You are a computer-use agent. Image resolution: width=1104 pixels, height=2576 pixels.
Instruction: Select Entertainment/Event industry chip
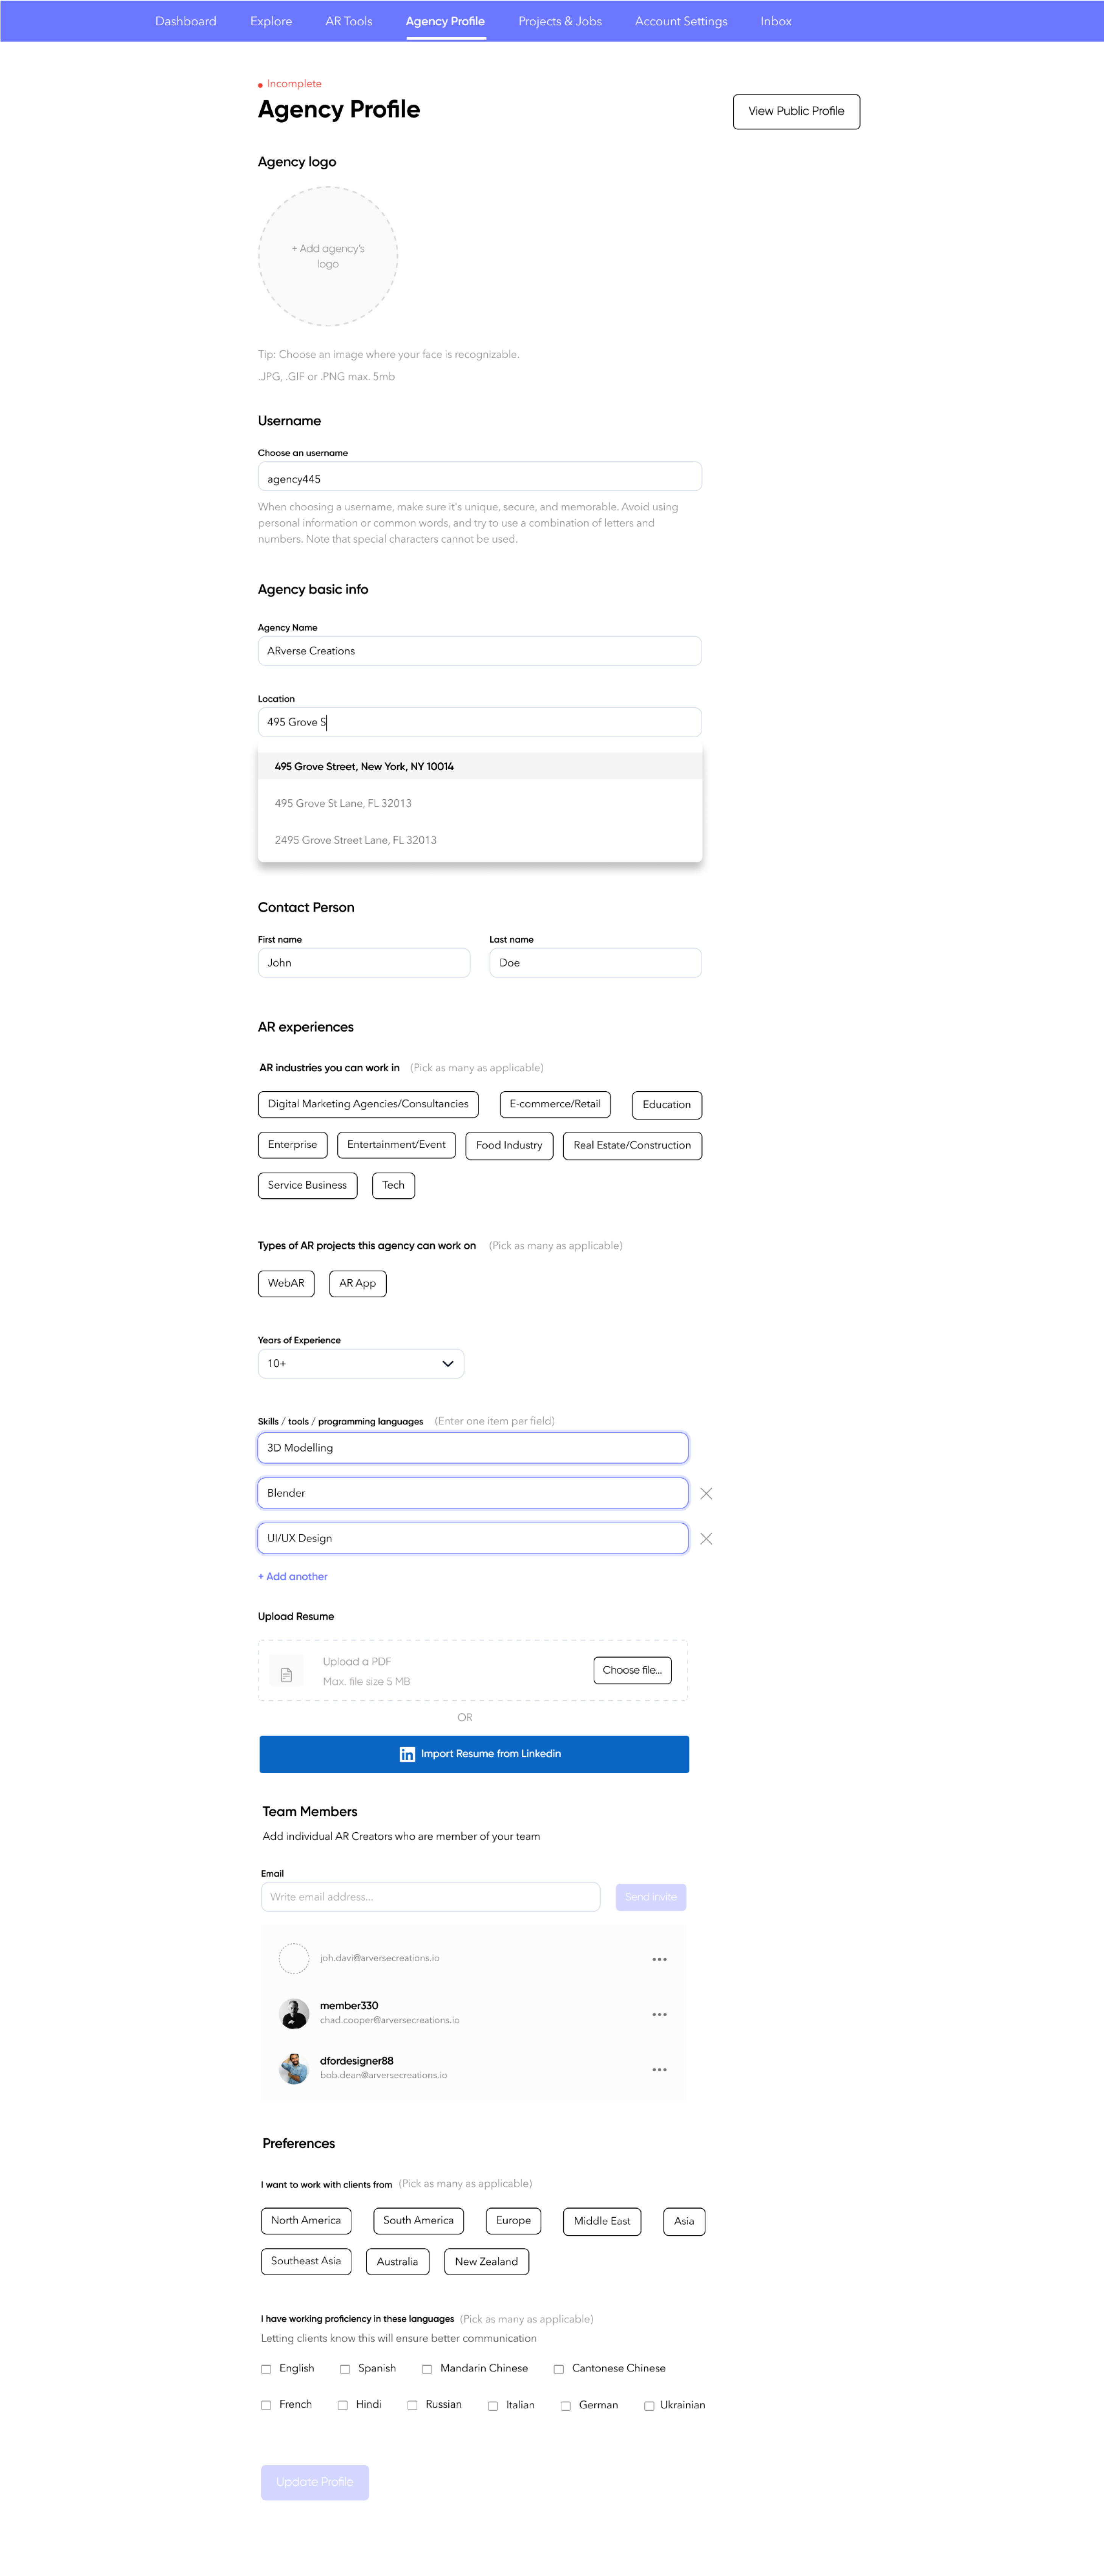(x=396, y=1145)
